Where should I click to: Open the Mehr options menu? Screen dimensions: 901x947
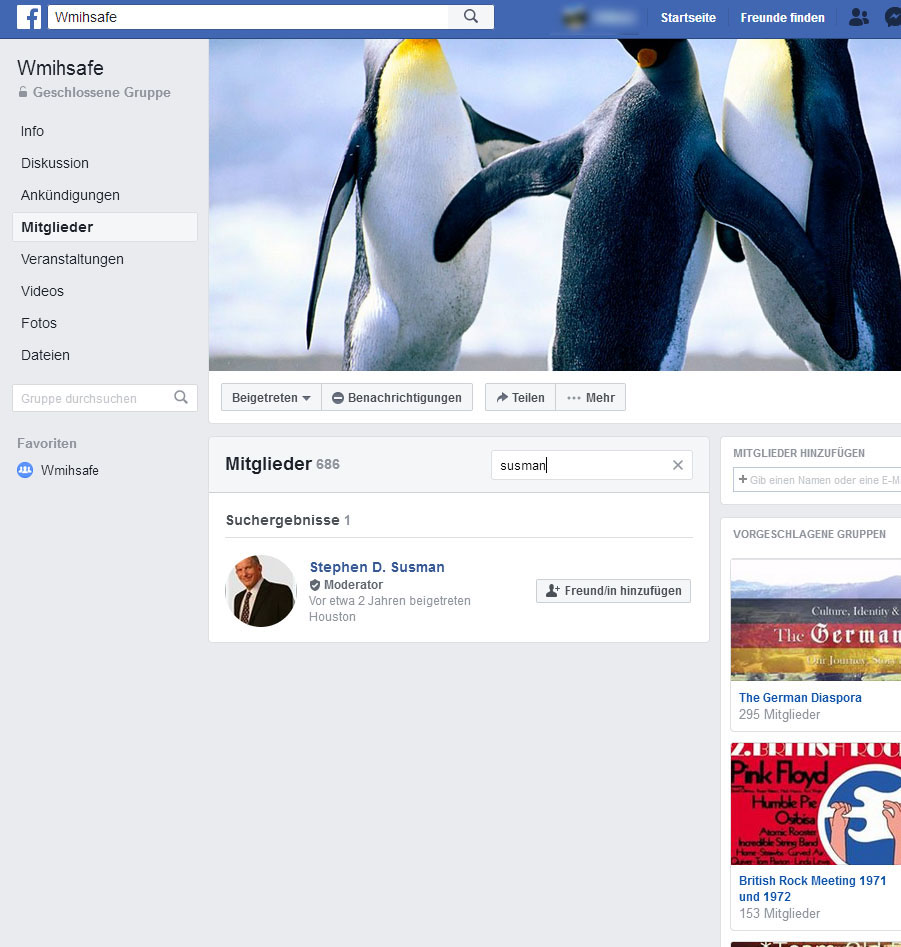(591, 397)
